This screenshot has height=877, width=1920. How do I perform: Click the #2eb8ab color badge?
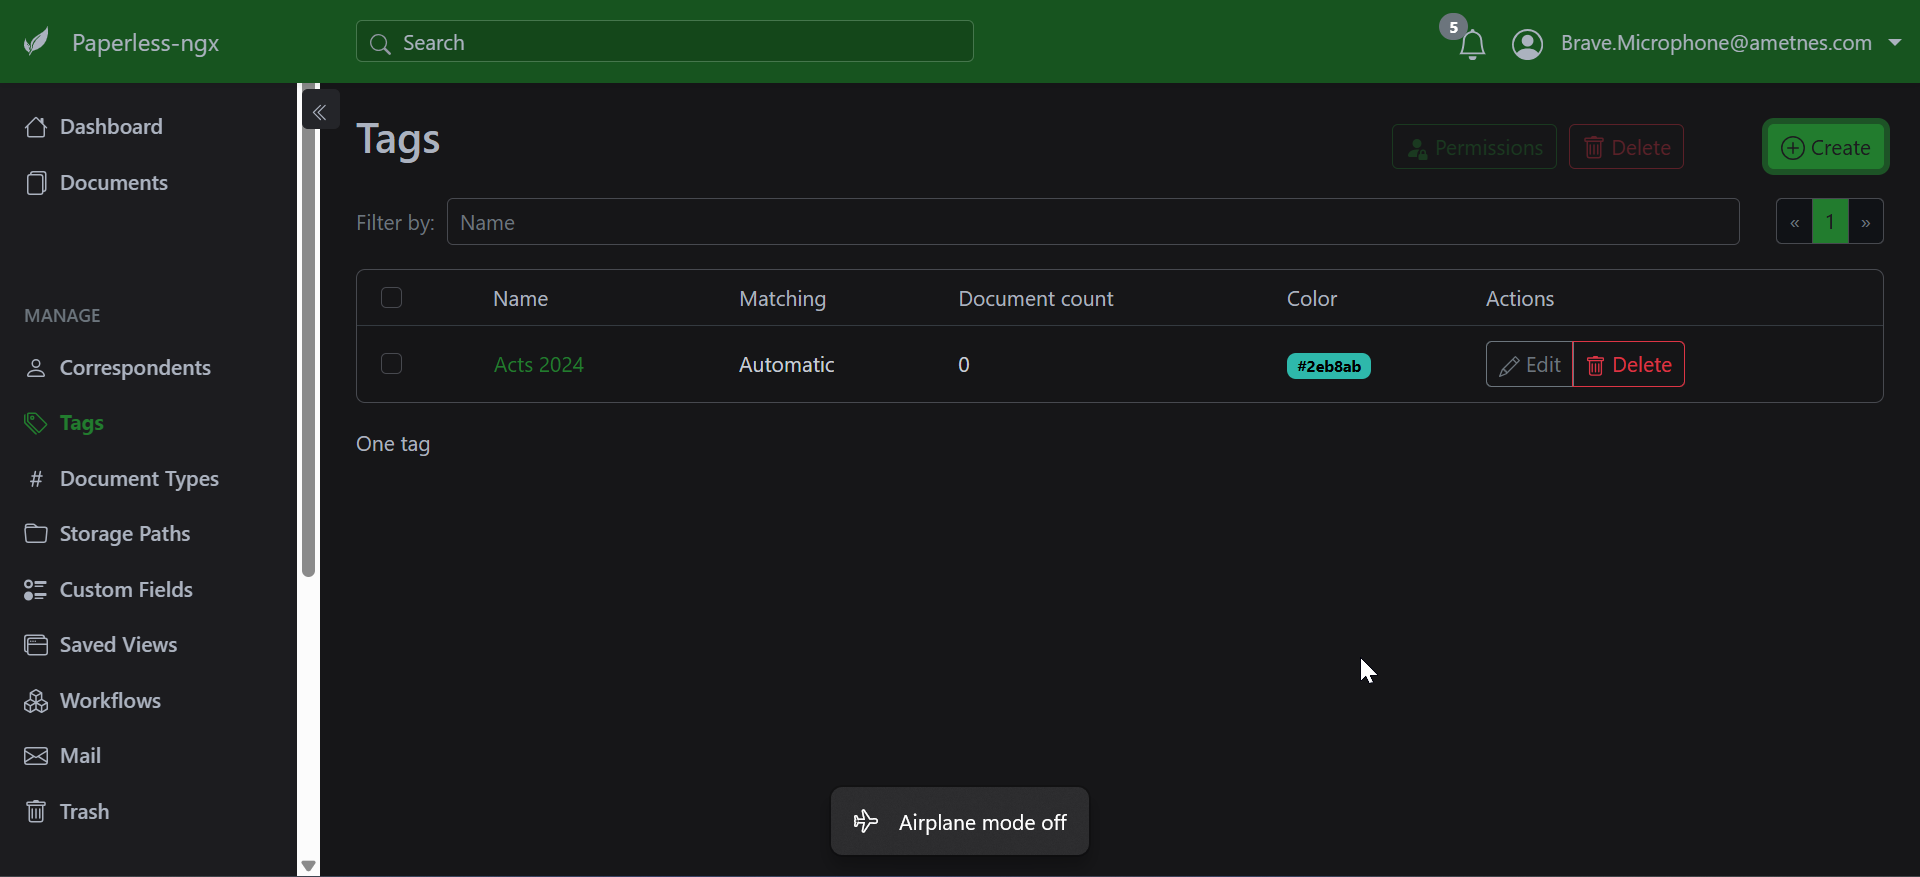[1328, 366]
